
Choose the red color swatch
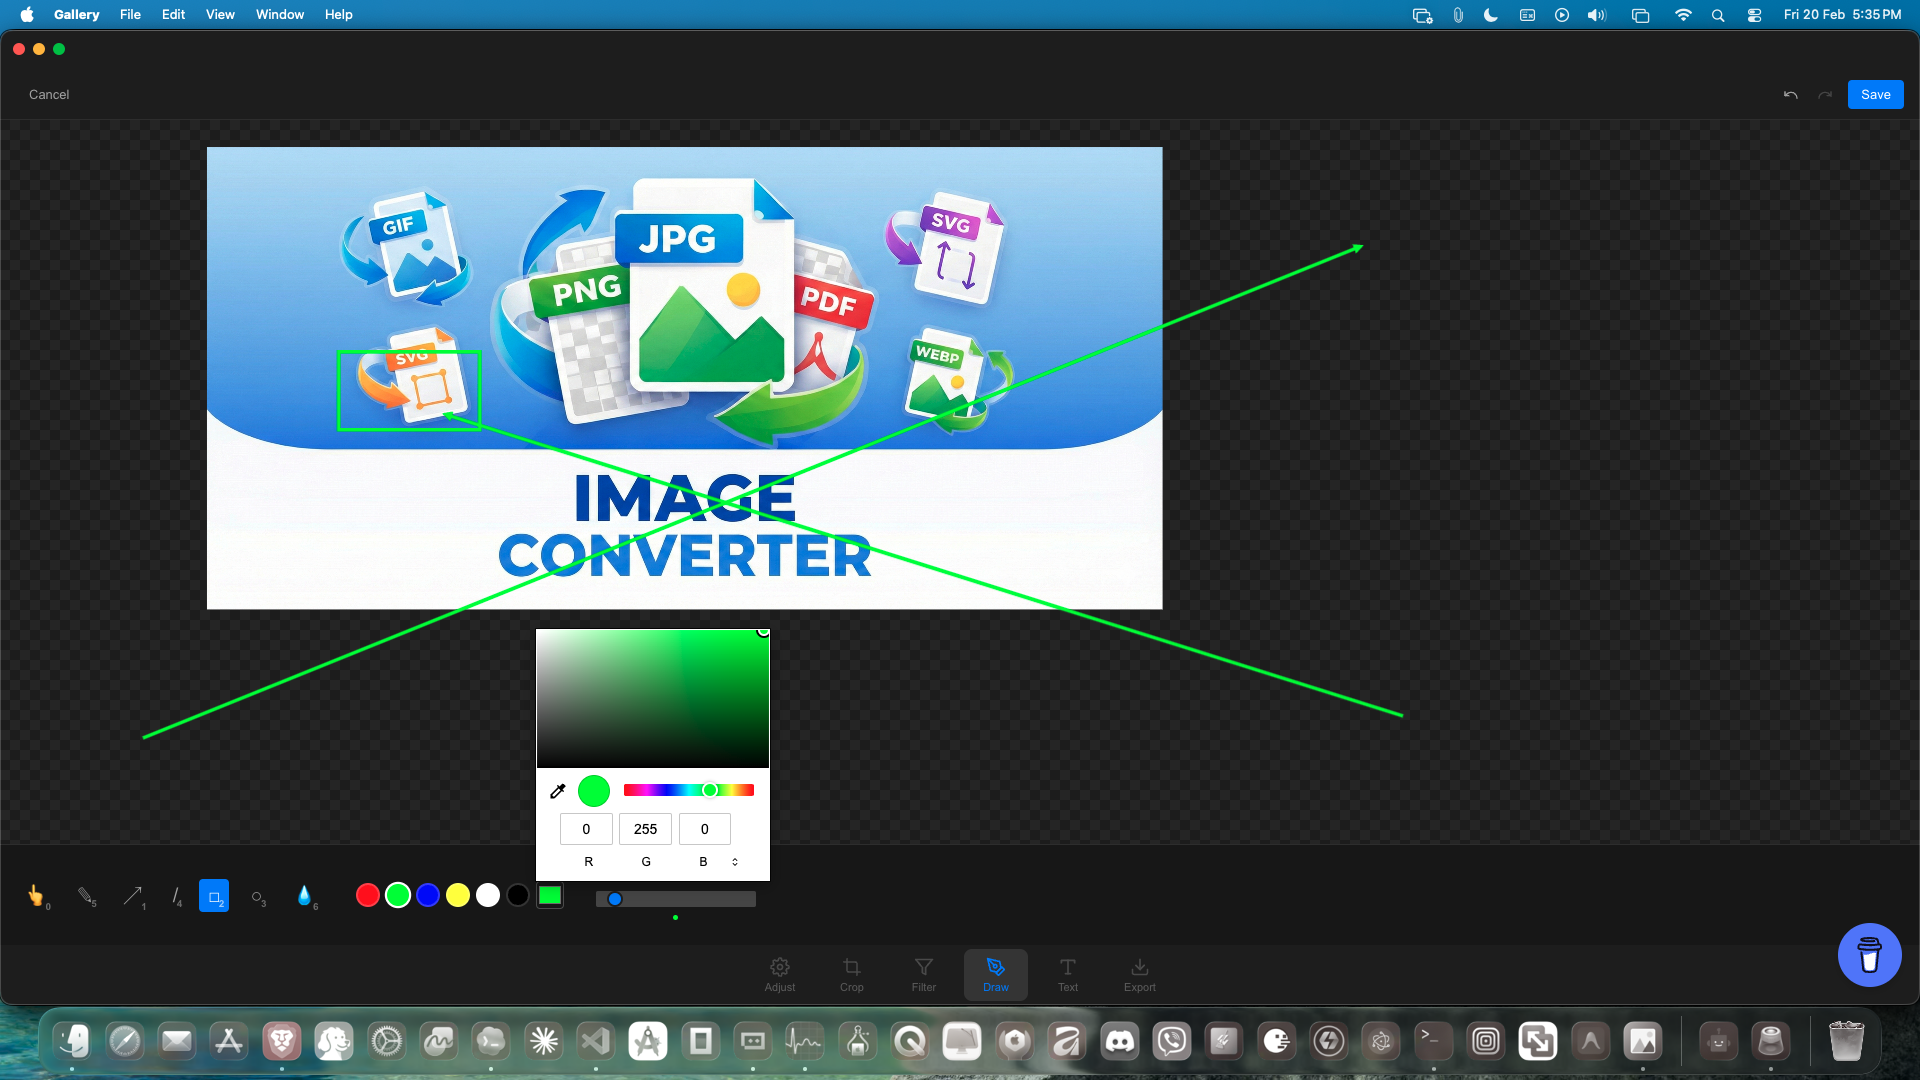(x=368, y=895)
